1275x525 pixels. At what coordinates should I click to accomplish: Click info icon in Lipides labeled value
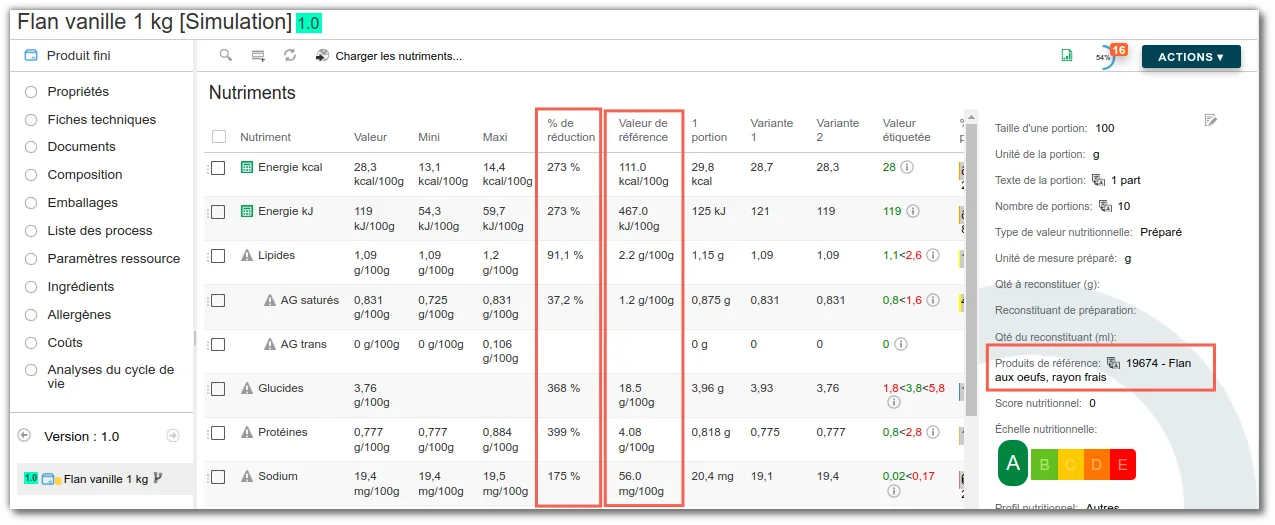[x=933, y=255]
